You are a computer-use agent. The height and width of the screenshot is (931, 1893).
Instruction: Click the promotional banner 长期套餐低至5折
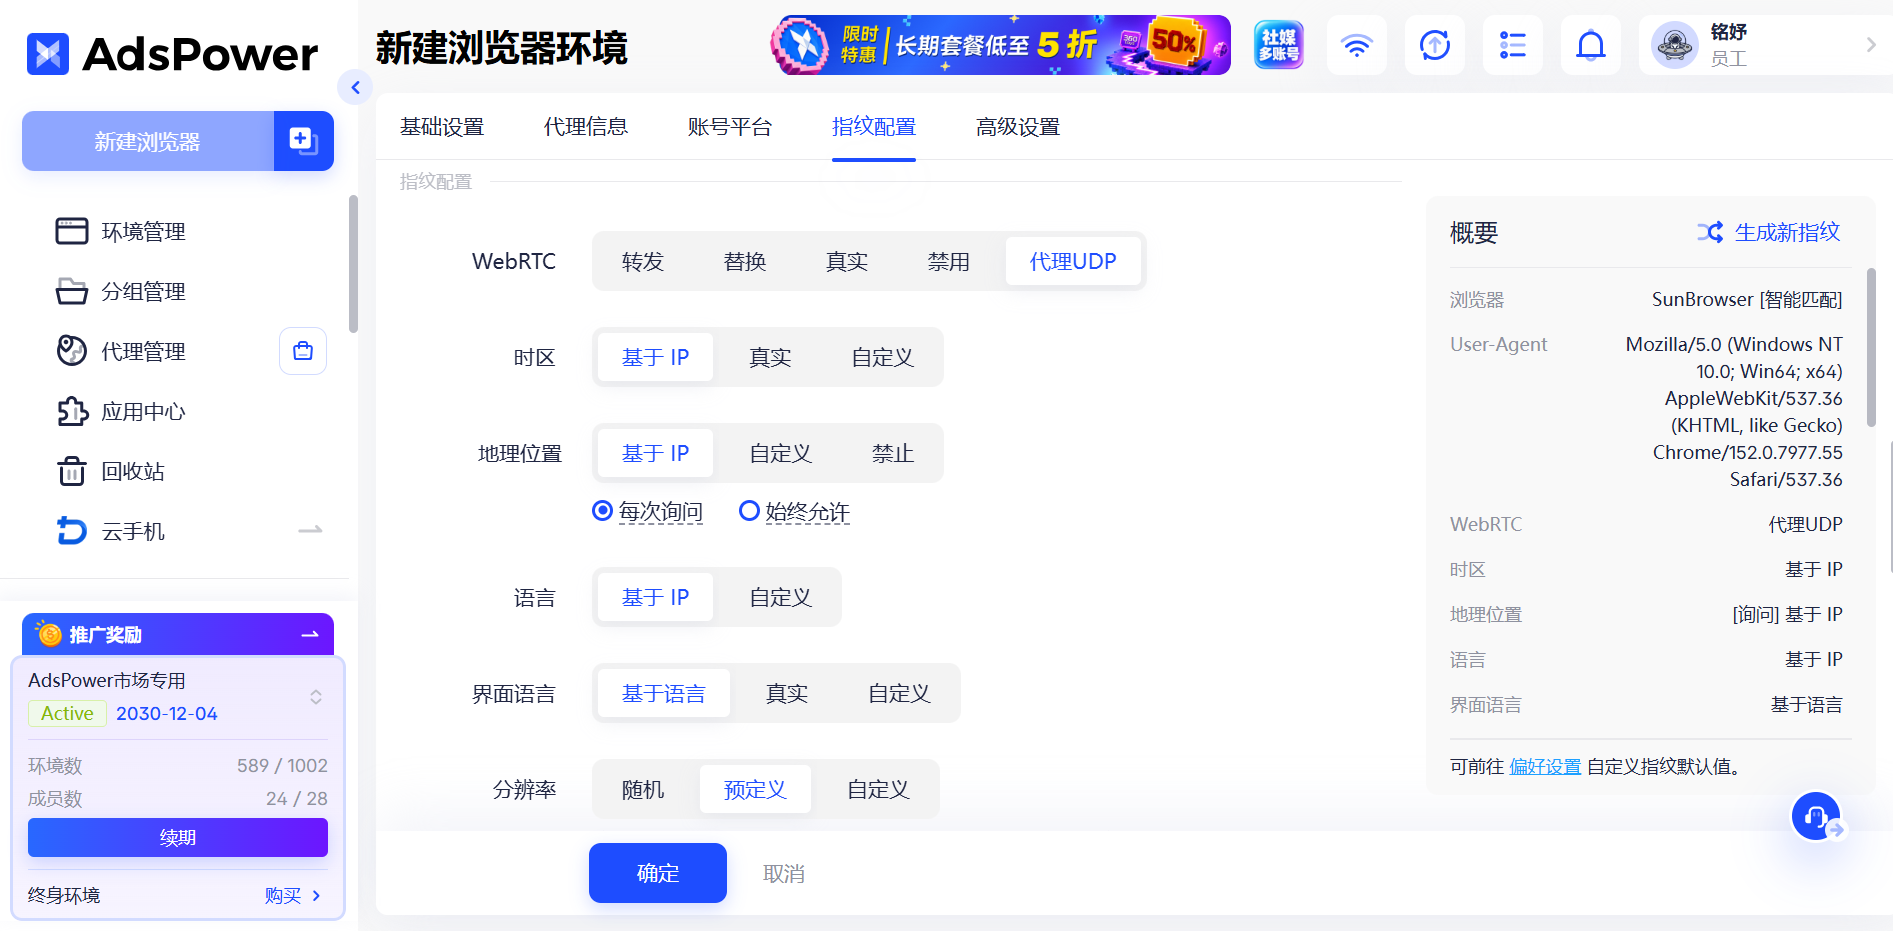tap(1001, 45)
